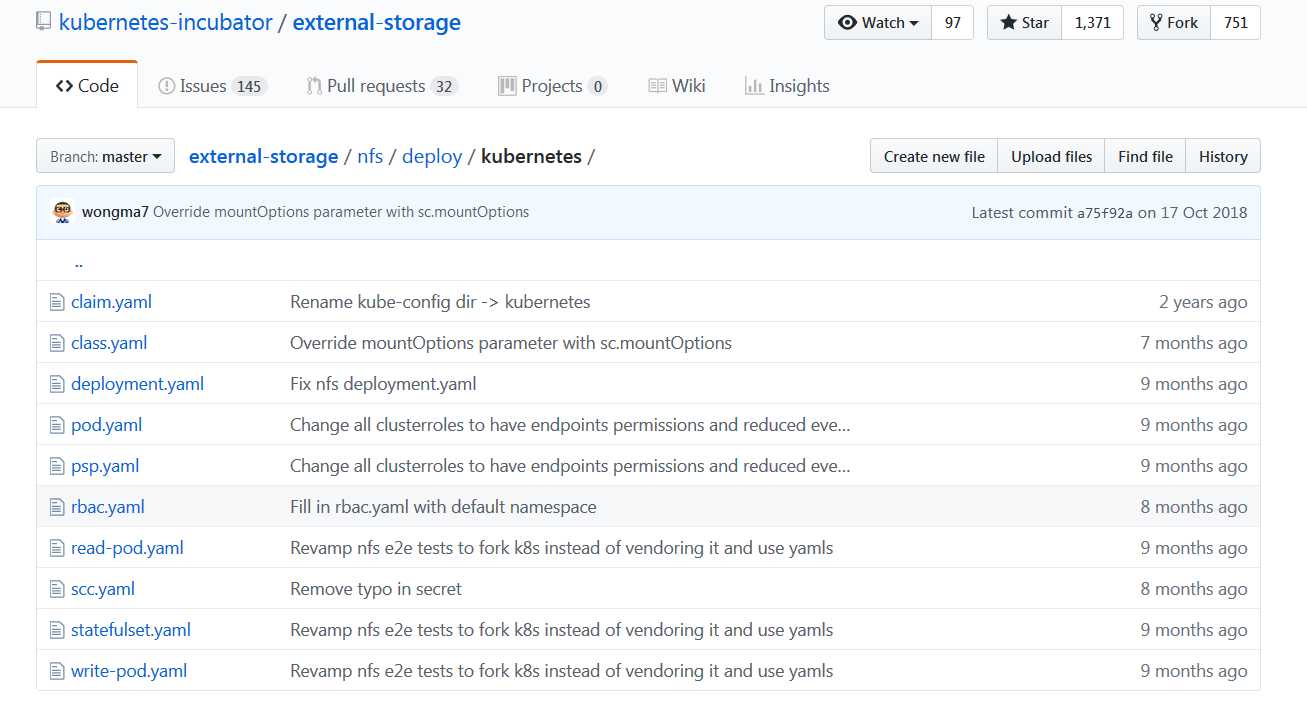
Task: Open rbac.yaml
Action: click(x=108, y=507)
